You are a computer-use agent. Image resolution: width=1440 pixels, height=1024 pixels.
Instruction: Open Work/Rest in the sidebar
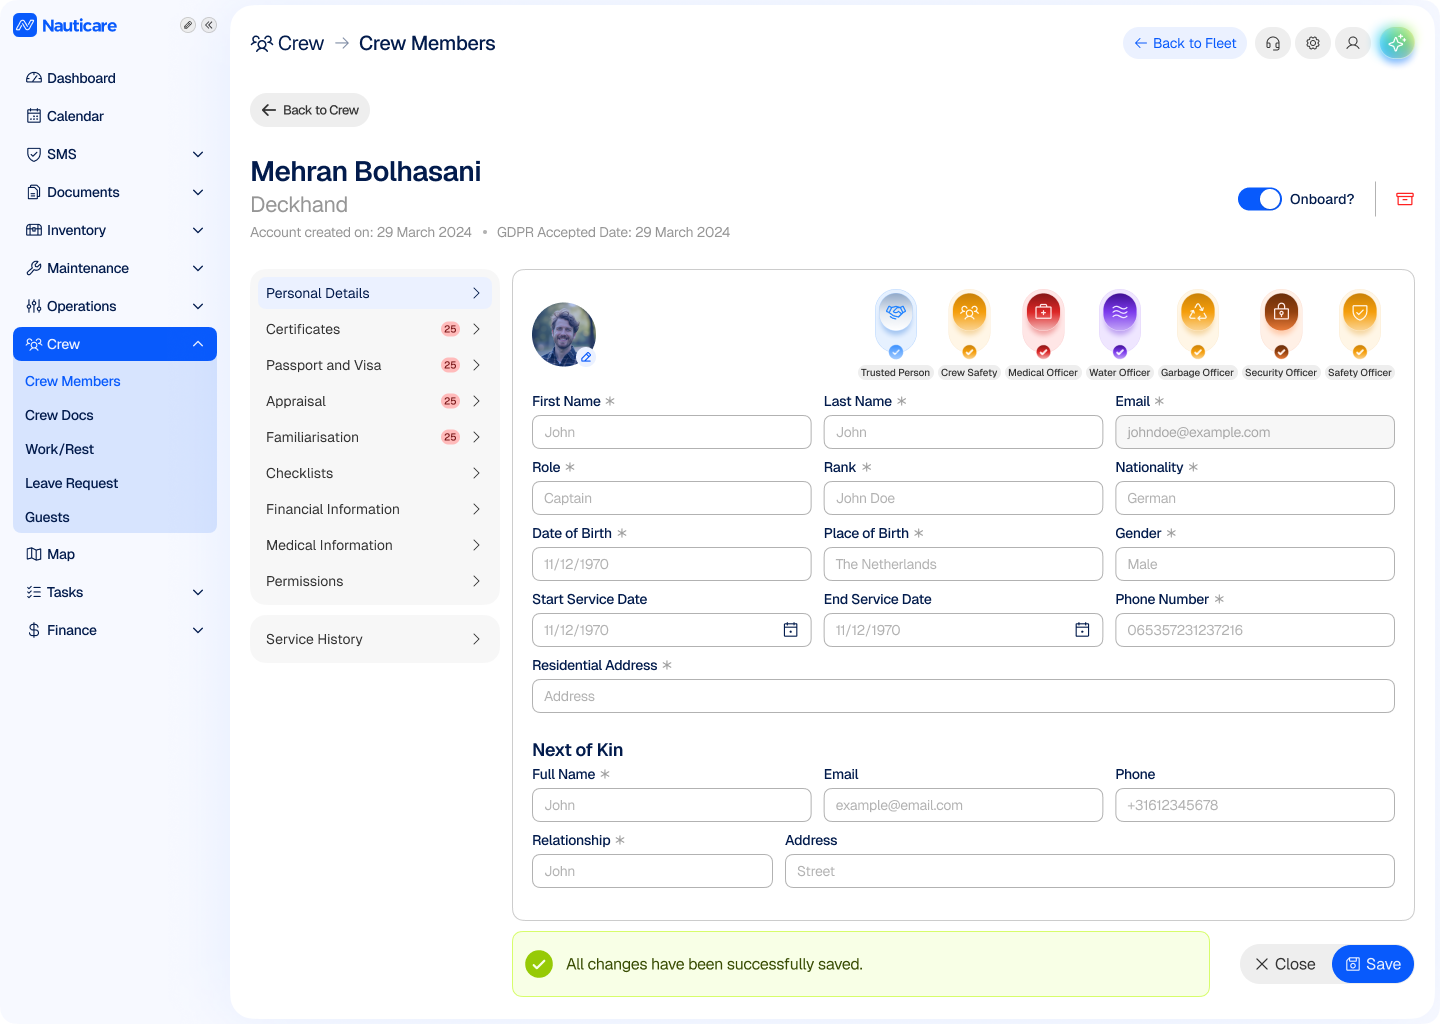(59, 449)
